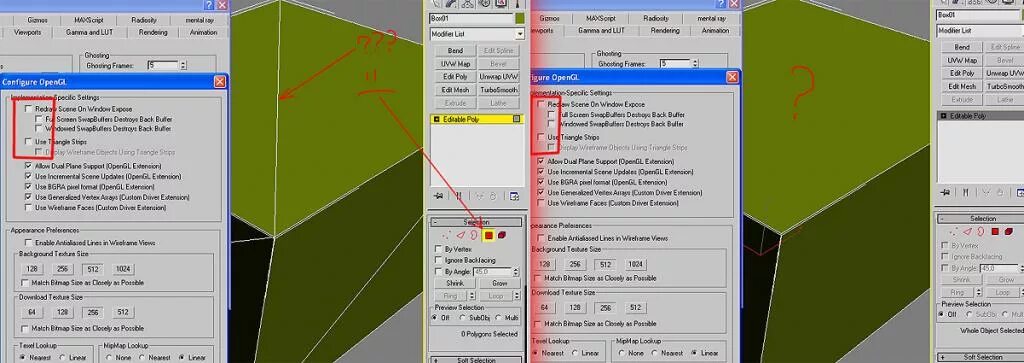Click highlighted Polygon sub-object icon in left panel
The image size is (1024, 363).
tap(488, 236)
